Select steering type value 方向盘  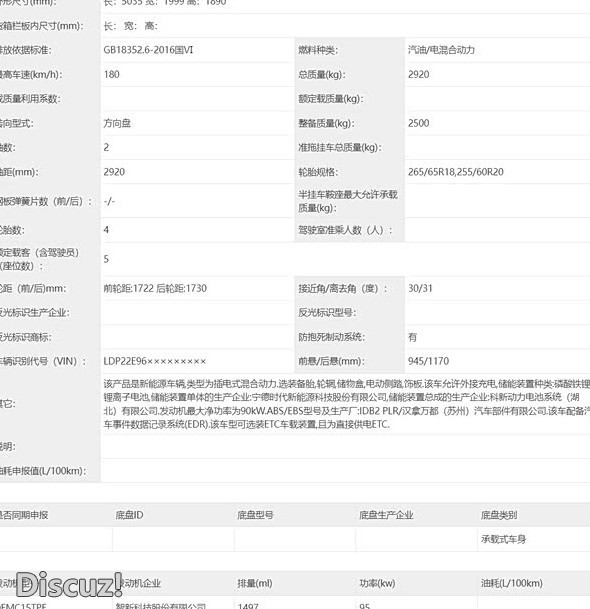[117, 123]
